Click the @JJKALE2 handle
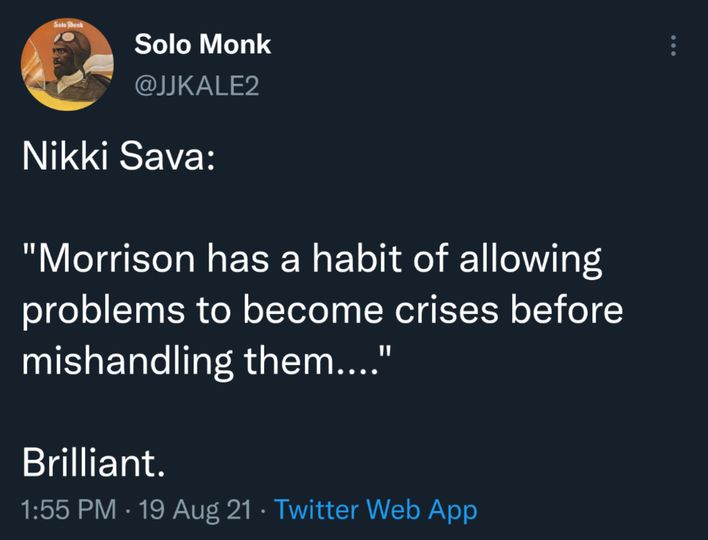Screen dimensions: 708x540 coord(196,87)
